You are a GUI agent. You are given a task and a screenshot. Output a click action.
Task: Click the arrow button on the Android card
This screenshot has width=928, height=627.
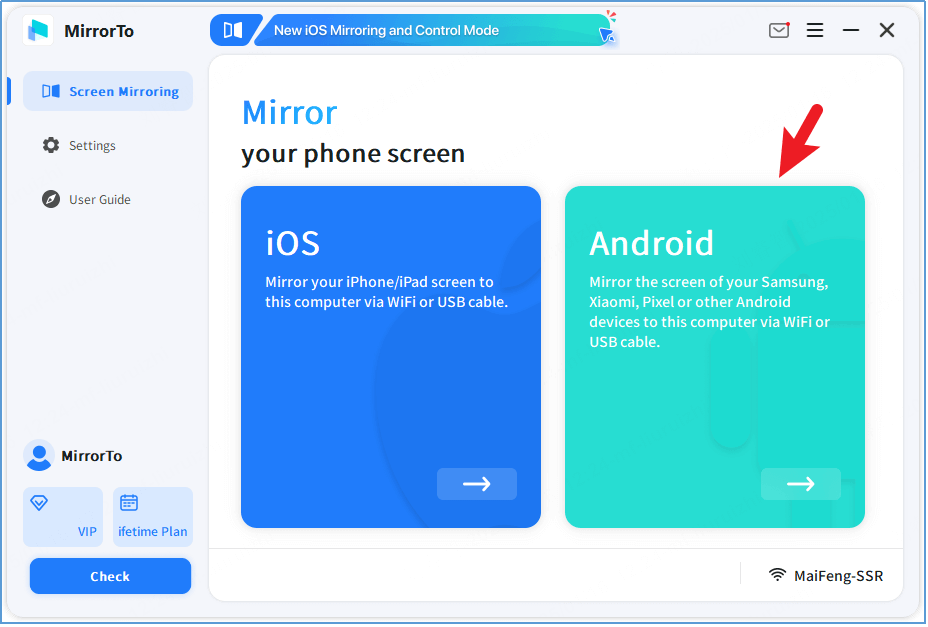click(x=800, y=484)
